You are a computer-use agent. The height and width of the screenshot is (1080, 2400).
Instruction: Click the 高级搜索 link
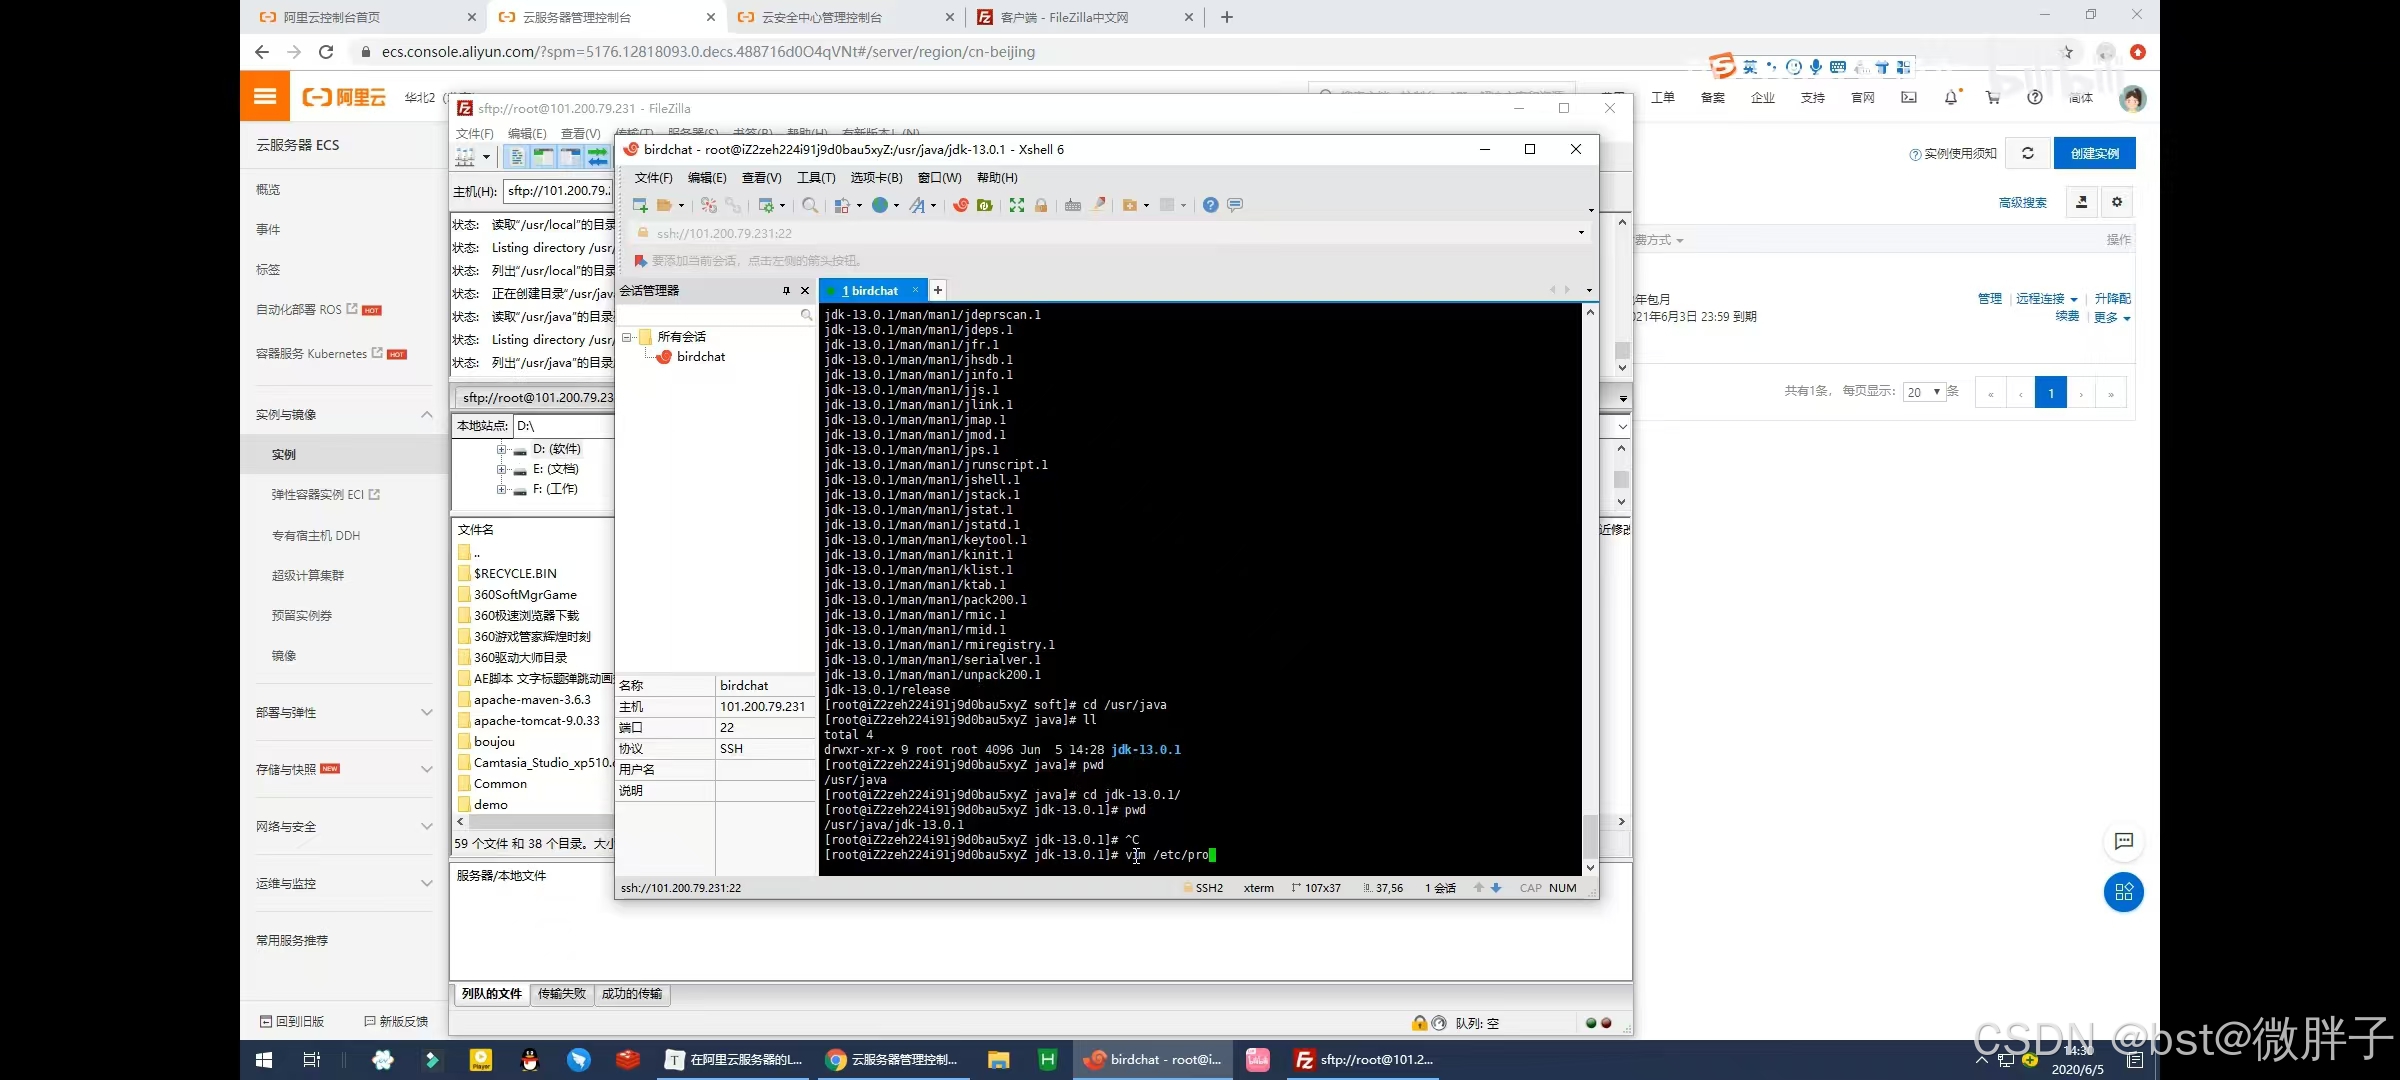coord(2022,202)
